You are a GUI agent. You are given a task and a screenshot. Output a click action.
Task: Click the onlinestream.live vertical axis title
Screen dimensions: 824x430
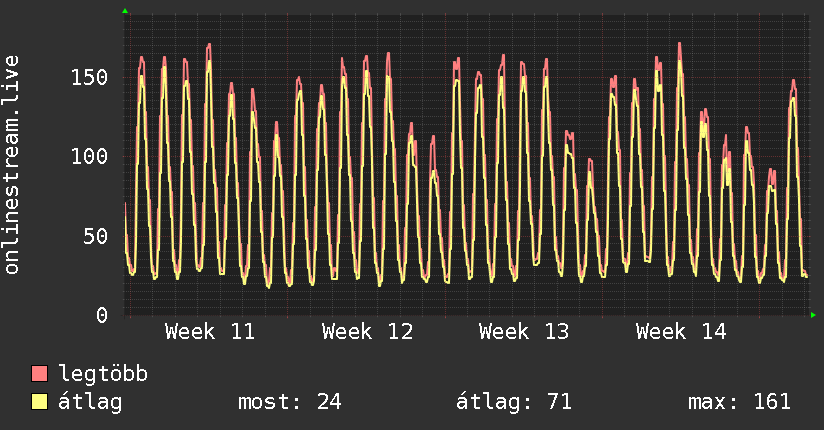point(12,165)
